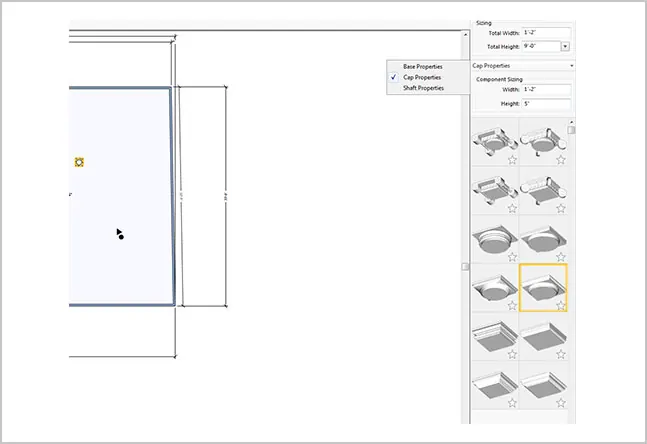
Task: Choose the square stepped cap in fifth row left
Action: pyautogui.click(x=495, y=336)
